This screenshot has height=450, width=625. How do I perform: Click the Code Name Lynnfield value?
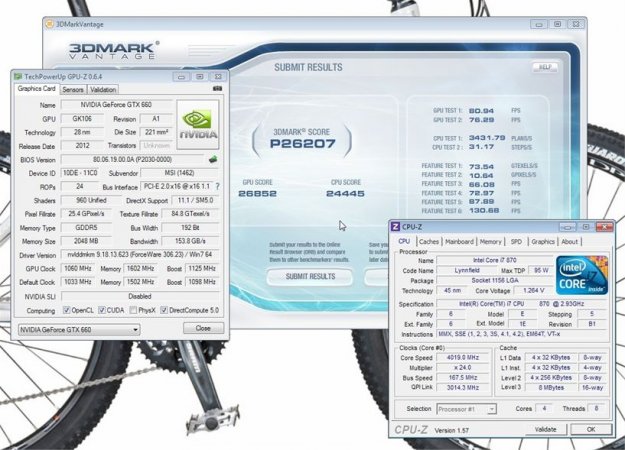click(x=466, y=270)
